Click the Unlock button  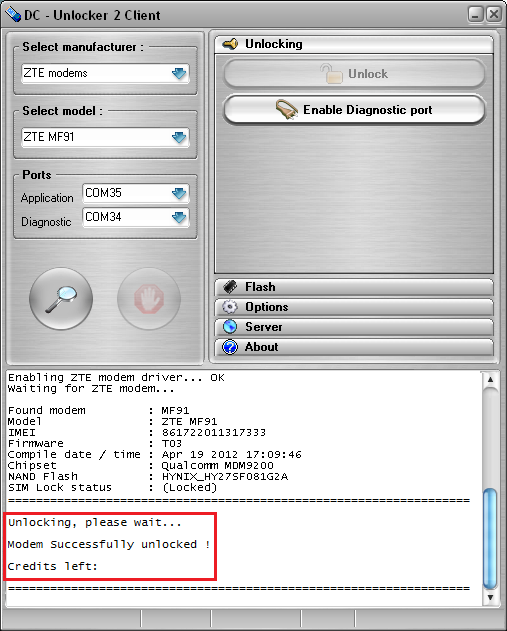point(354,74)
